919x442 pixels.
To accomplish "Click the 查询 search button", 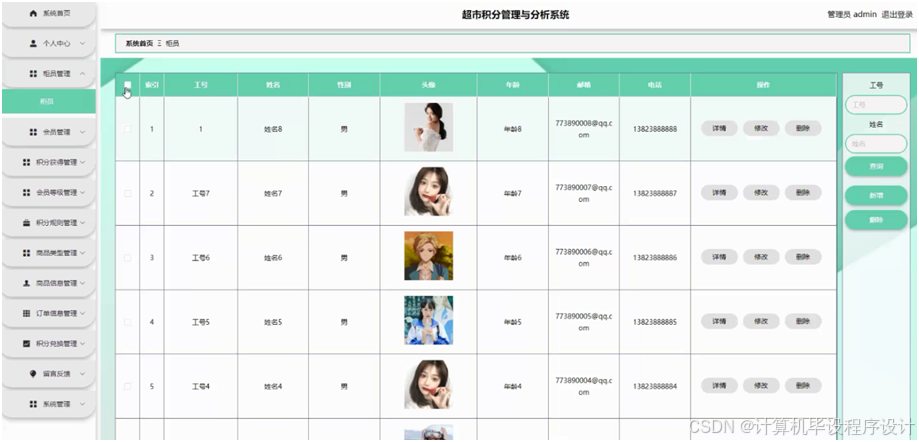I will (x=876, y=166).
